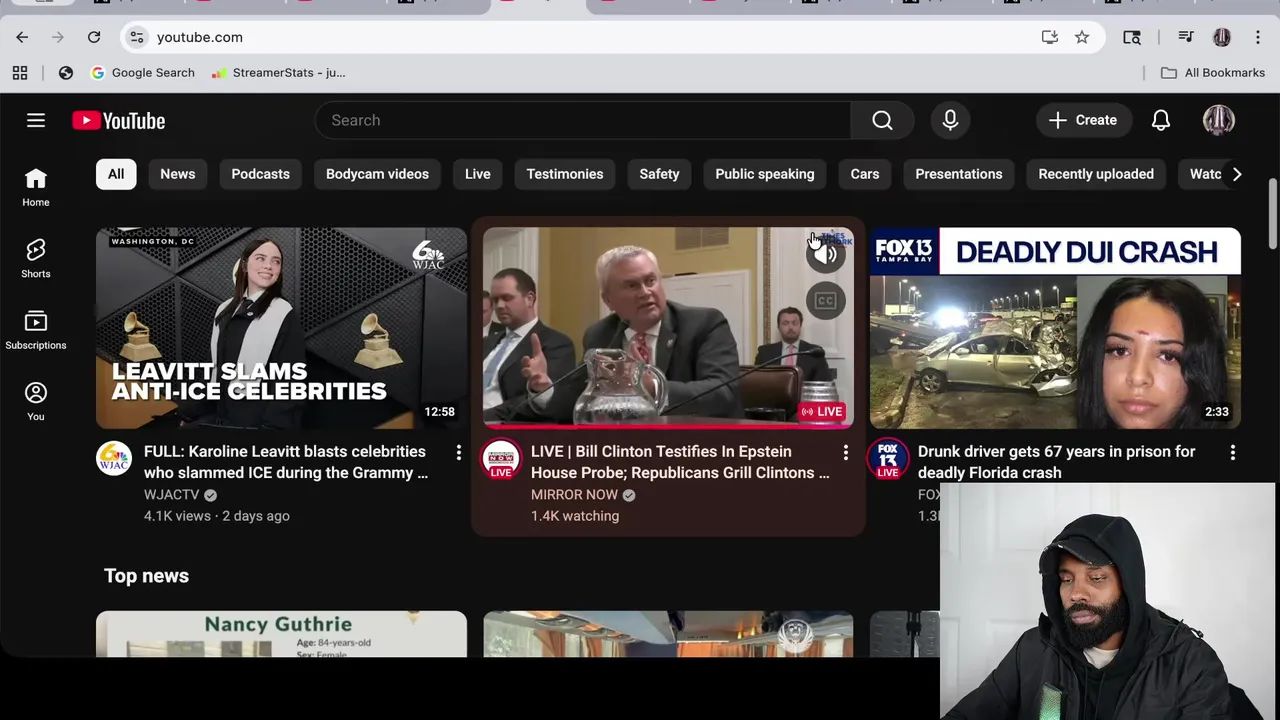The height and width of the screenshot is (720, 1280).
Task: Select the Testimonies filter chip
Action: coord(565,174)
